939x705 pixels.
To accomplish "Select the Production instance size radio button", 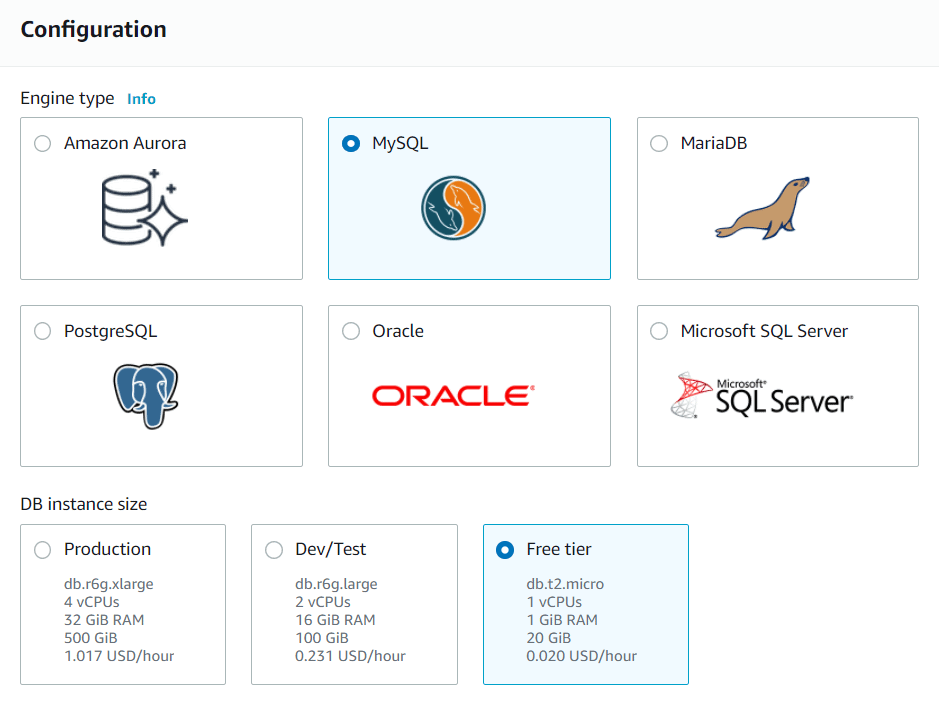I will pos(42,550).
